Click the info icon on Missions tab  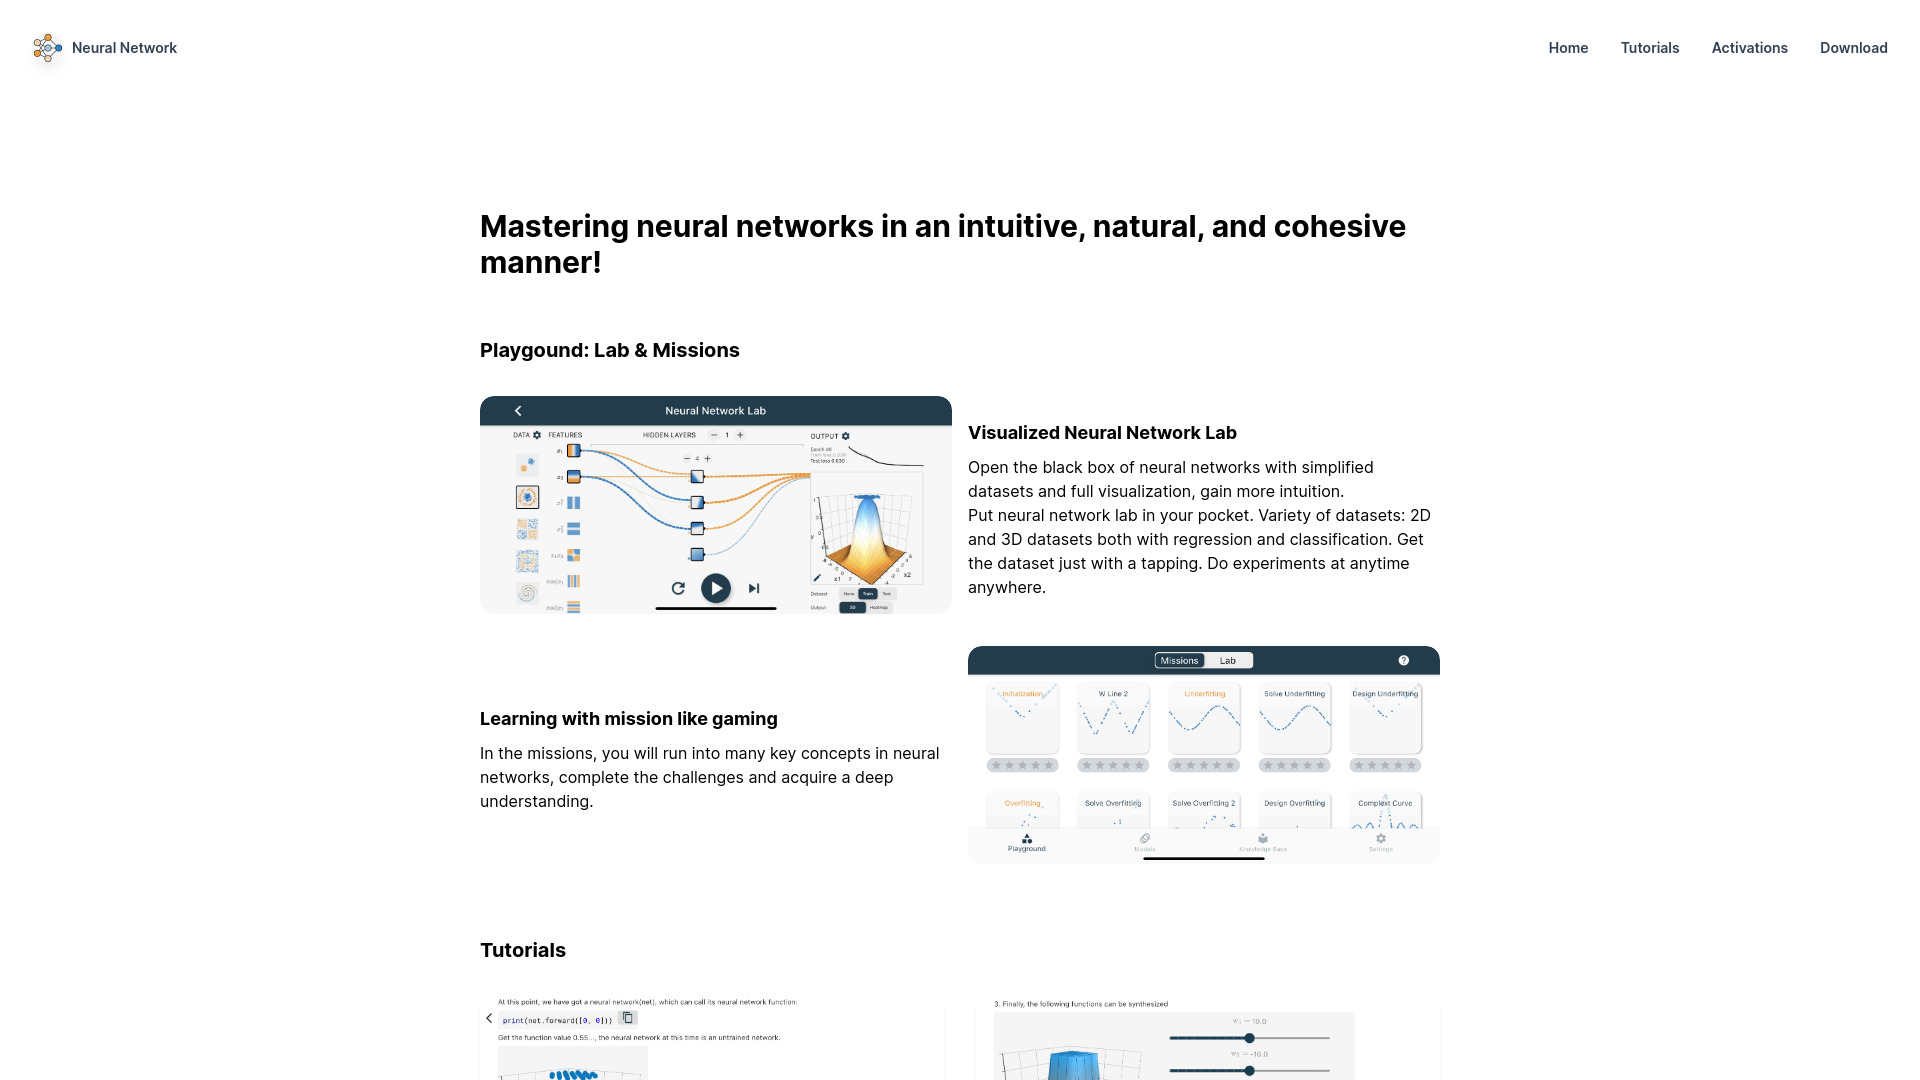(x=1403, y=659)
